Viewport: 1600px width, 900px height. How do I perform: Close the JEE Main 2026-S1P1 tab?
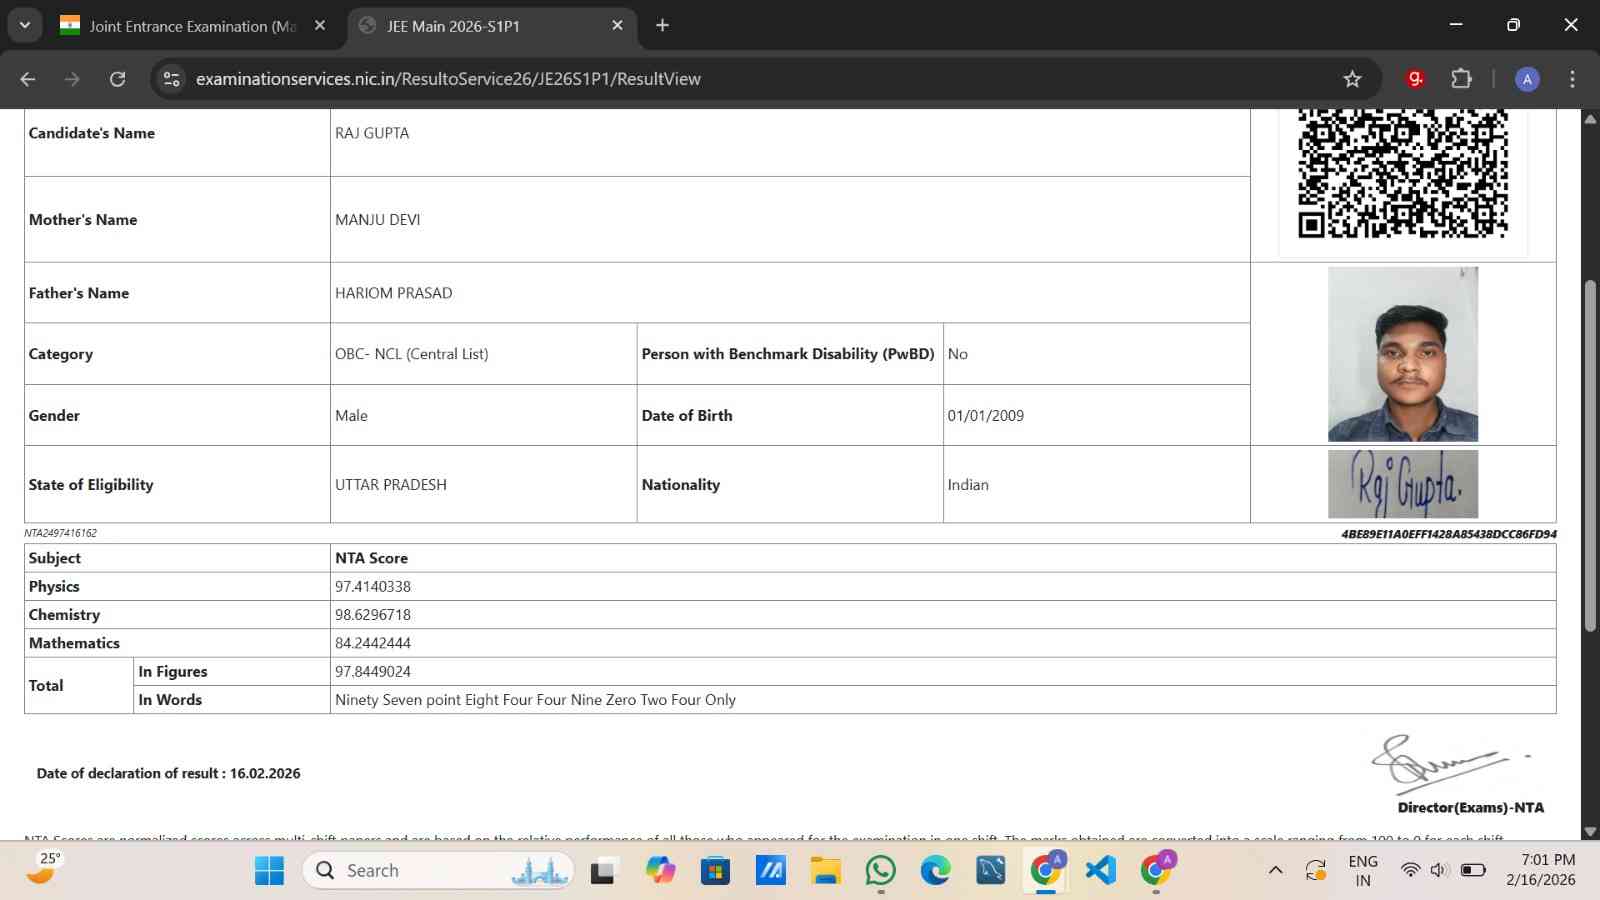(617, 25)
